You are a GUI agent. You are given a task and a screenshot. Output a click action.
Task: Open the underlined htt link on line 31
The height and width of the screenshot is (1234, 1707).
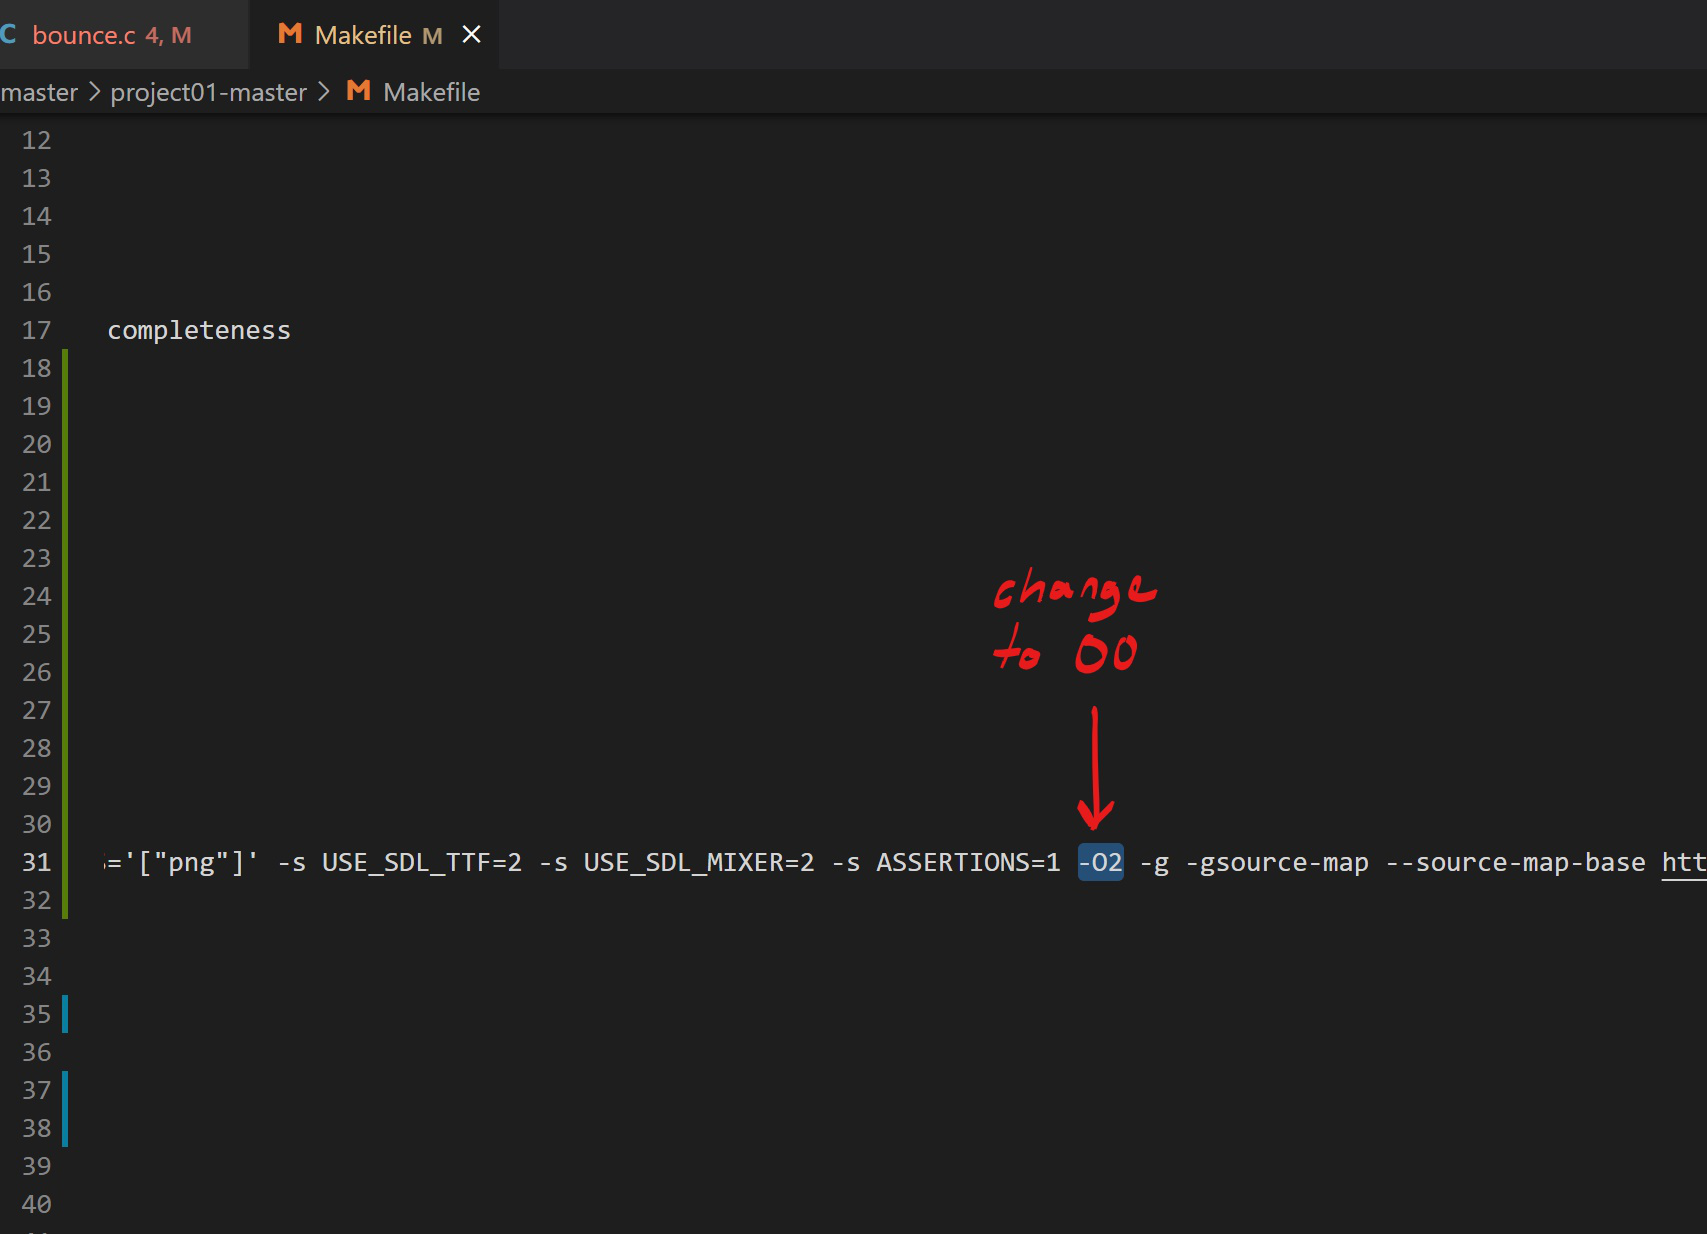point(1683,862)
